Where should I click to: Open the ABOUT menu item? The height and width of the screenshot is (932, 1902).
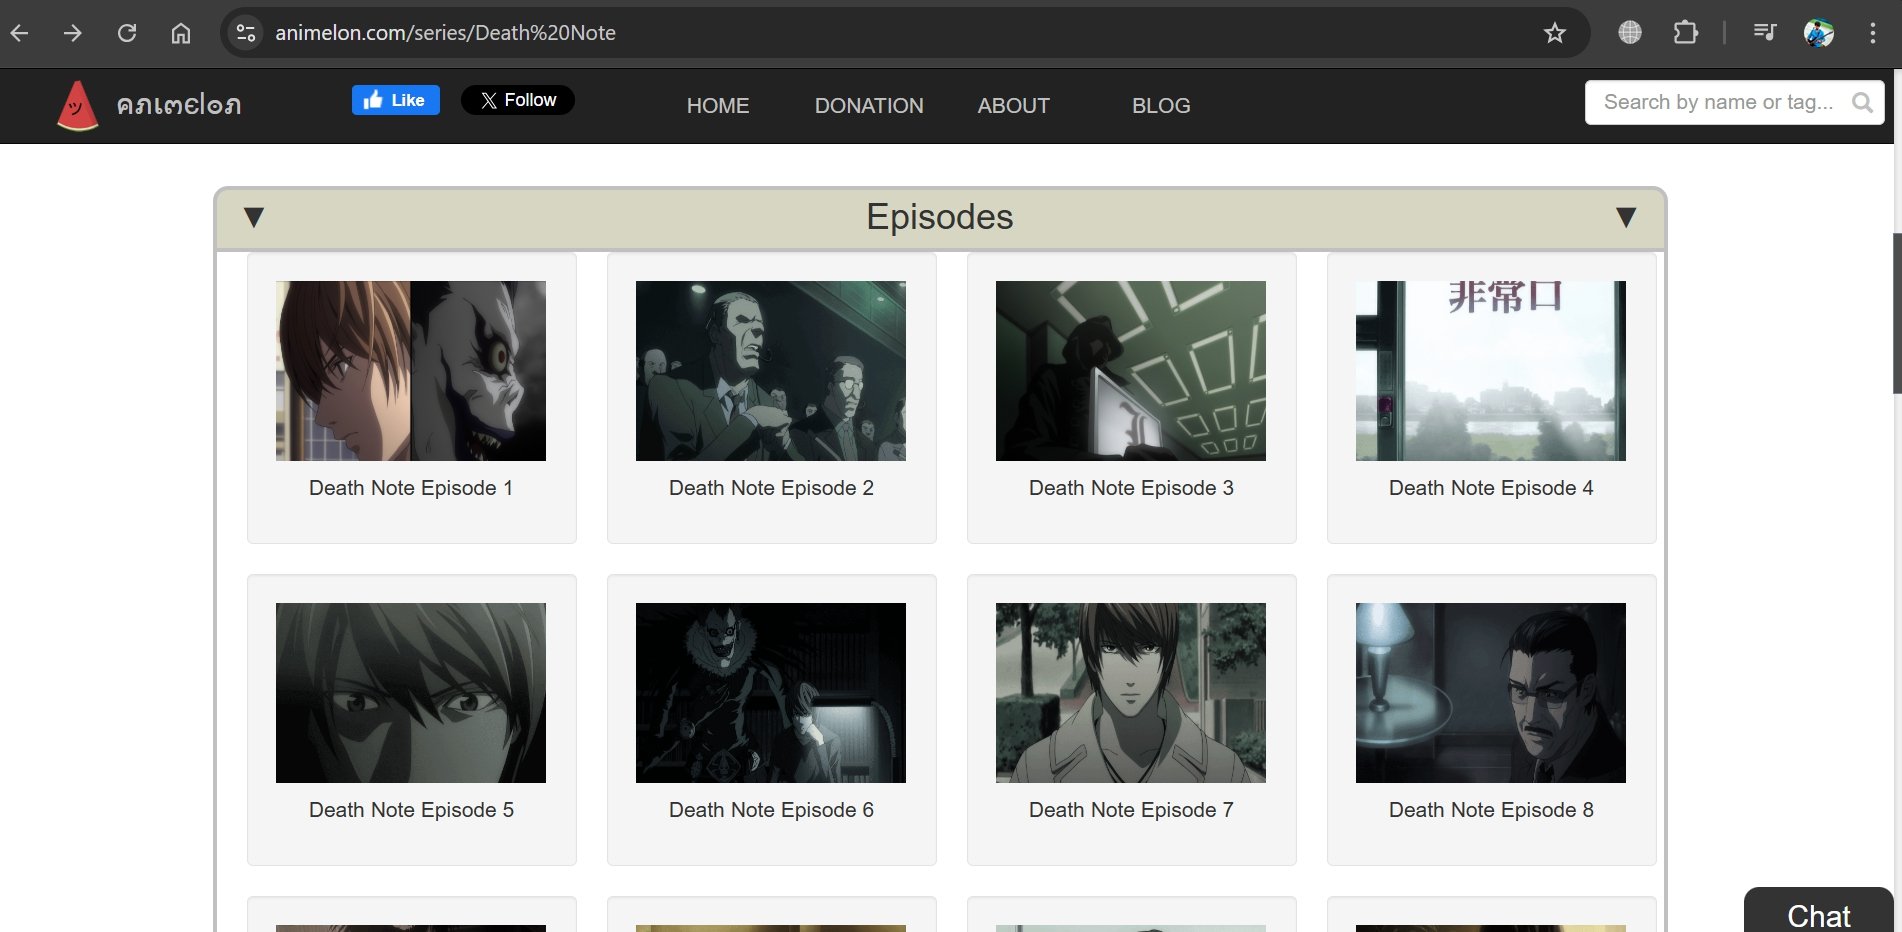click(x=1014, y=106)
